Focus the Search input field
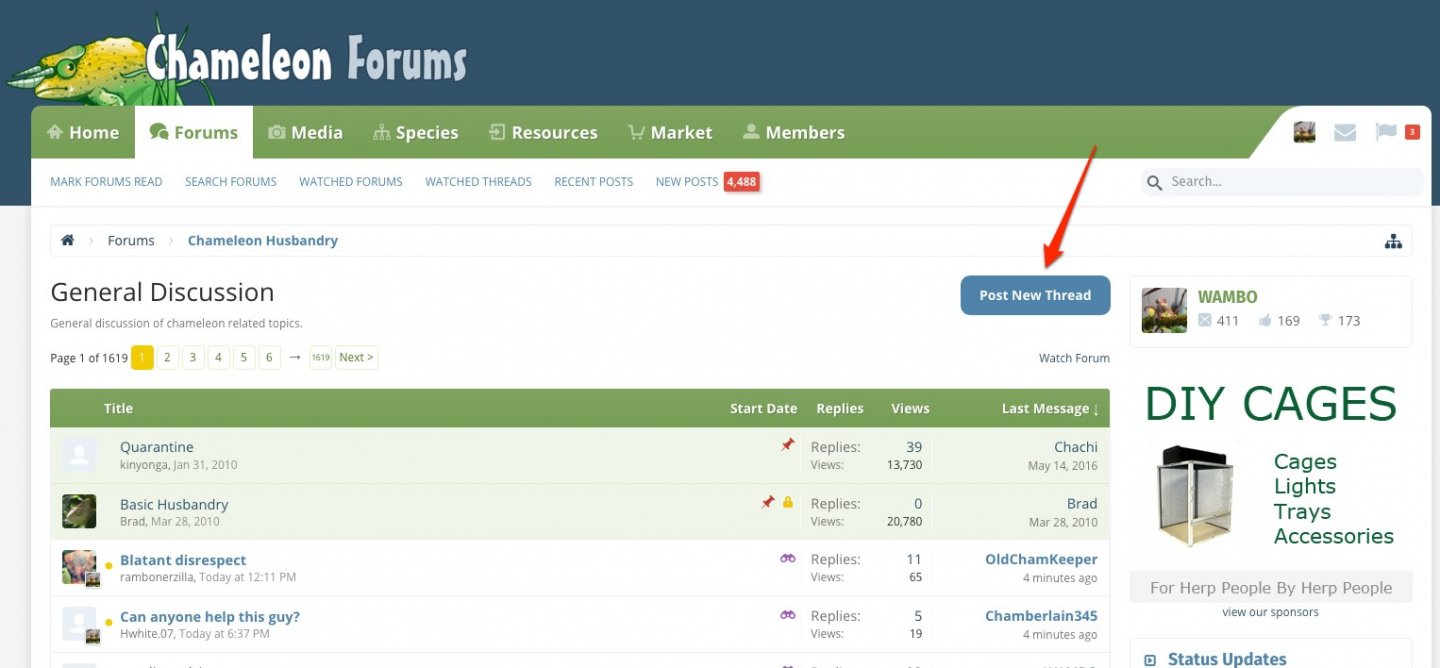1440x668 pixels. click(1290, 182)
